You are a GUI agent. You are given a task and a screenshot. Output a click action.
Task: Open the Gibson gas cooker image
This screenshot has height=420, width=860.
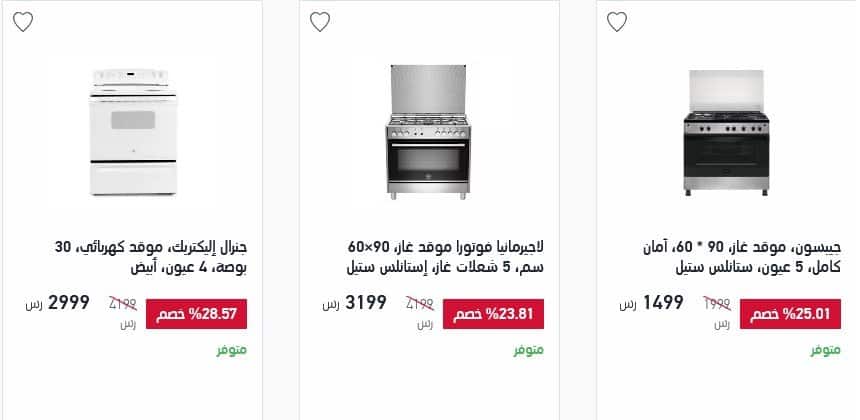pyautogui.click(x=726, y=132)
